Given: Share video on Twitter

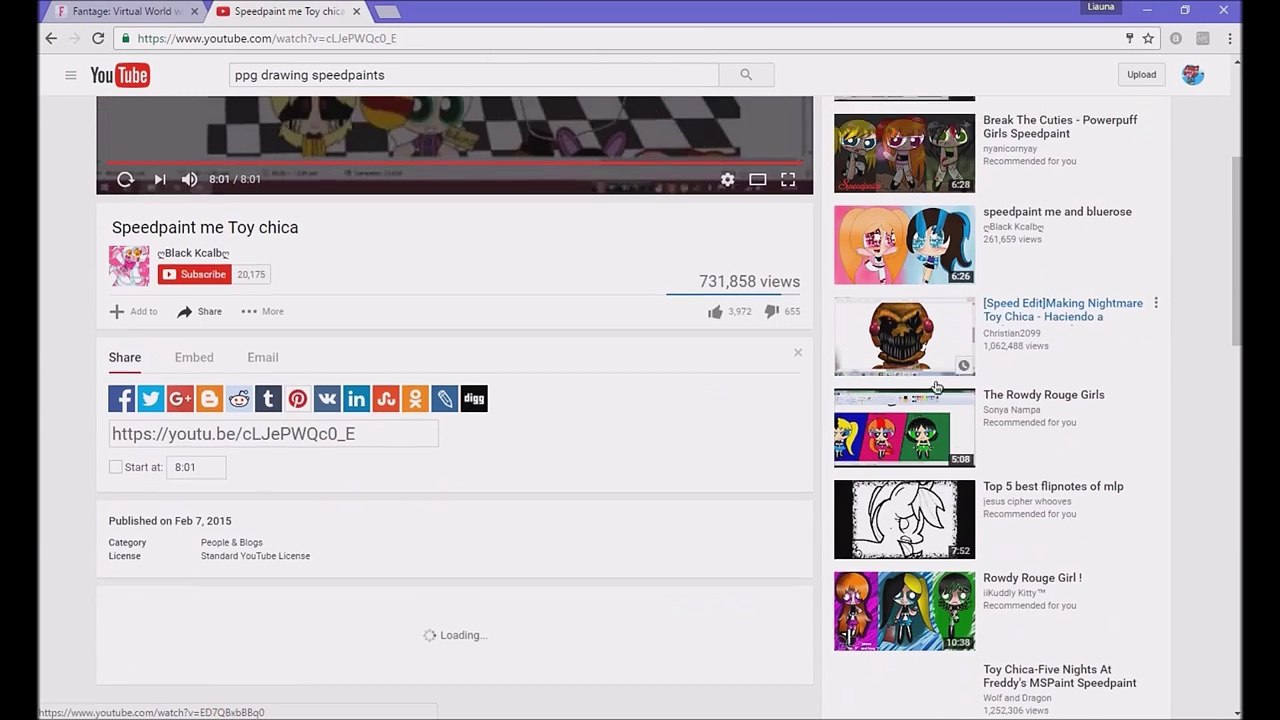Looking at the screenshot, I should tap(151, 399).
